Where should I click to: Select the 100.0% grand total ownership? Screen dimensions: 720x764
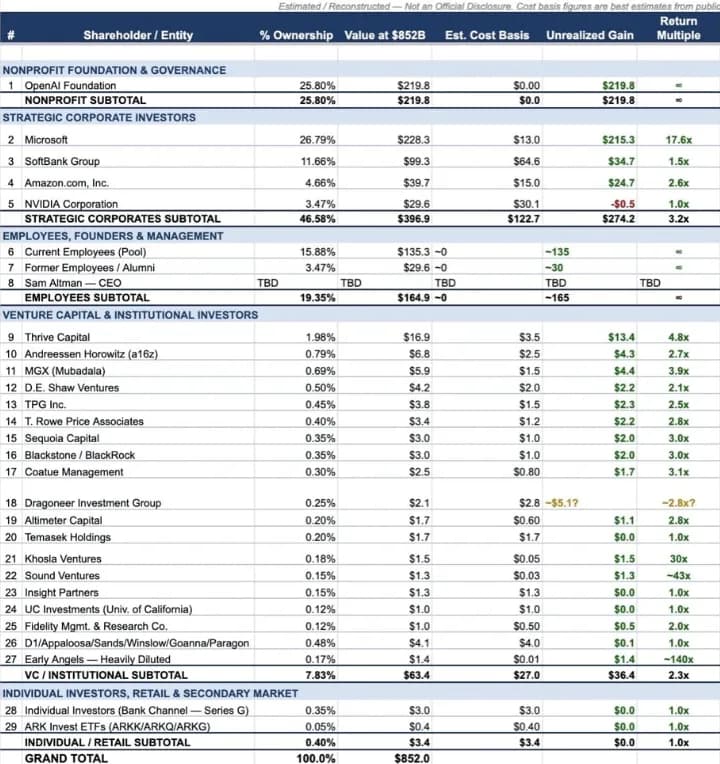(x=316, y=759)
